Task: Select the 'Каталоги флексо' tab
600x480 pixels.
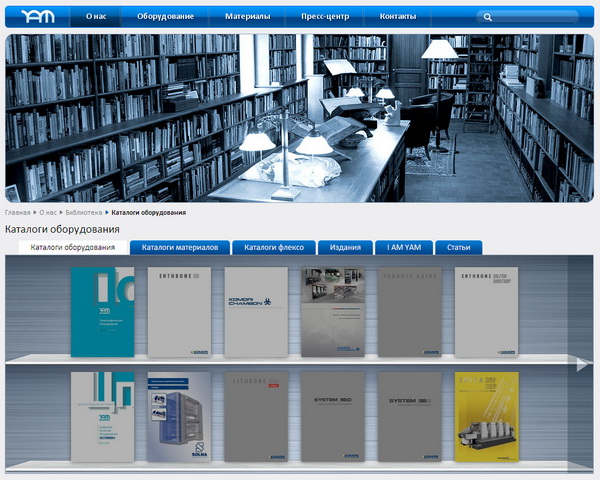Action: click(x=275, y=247)
